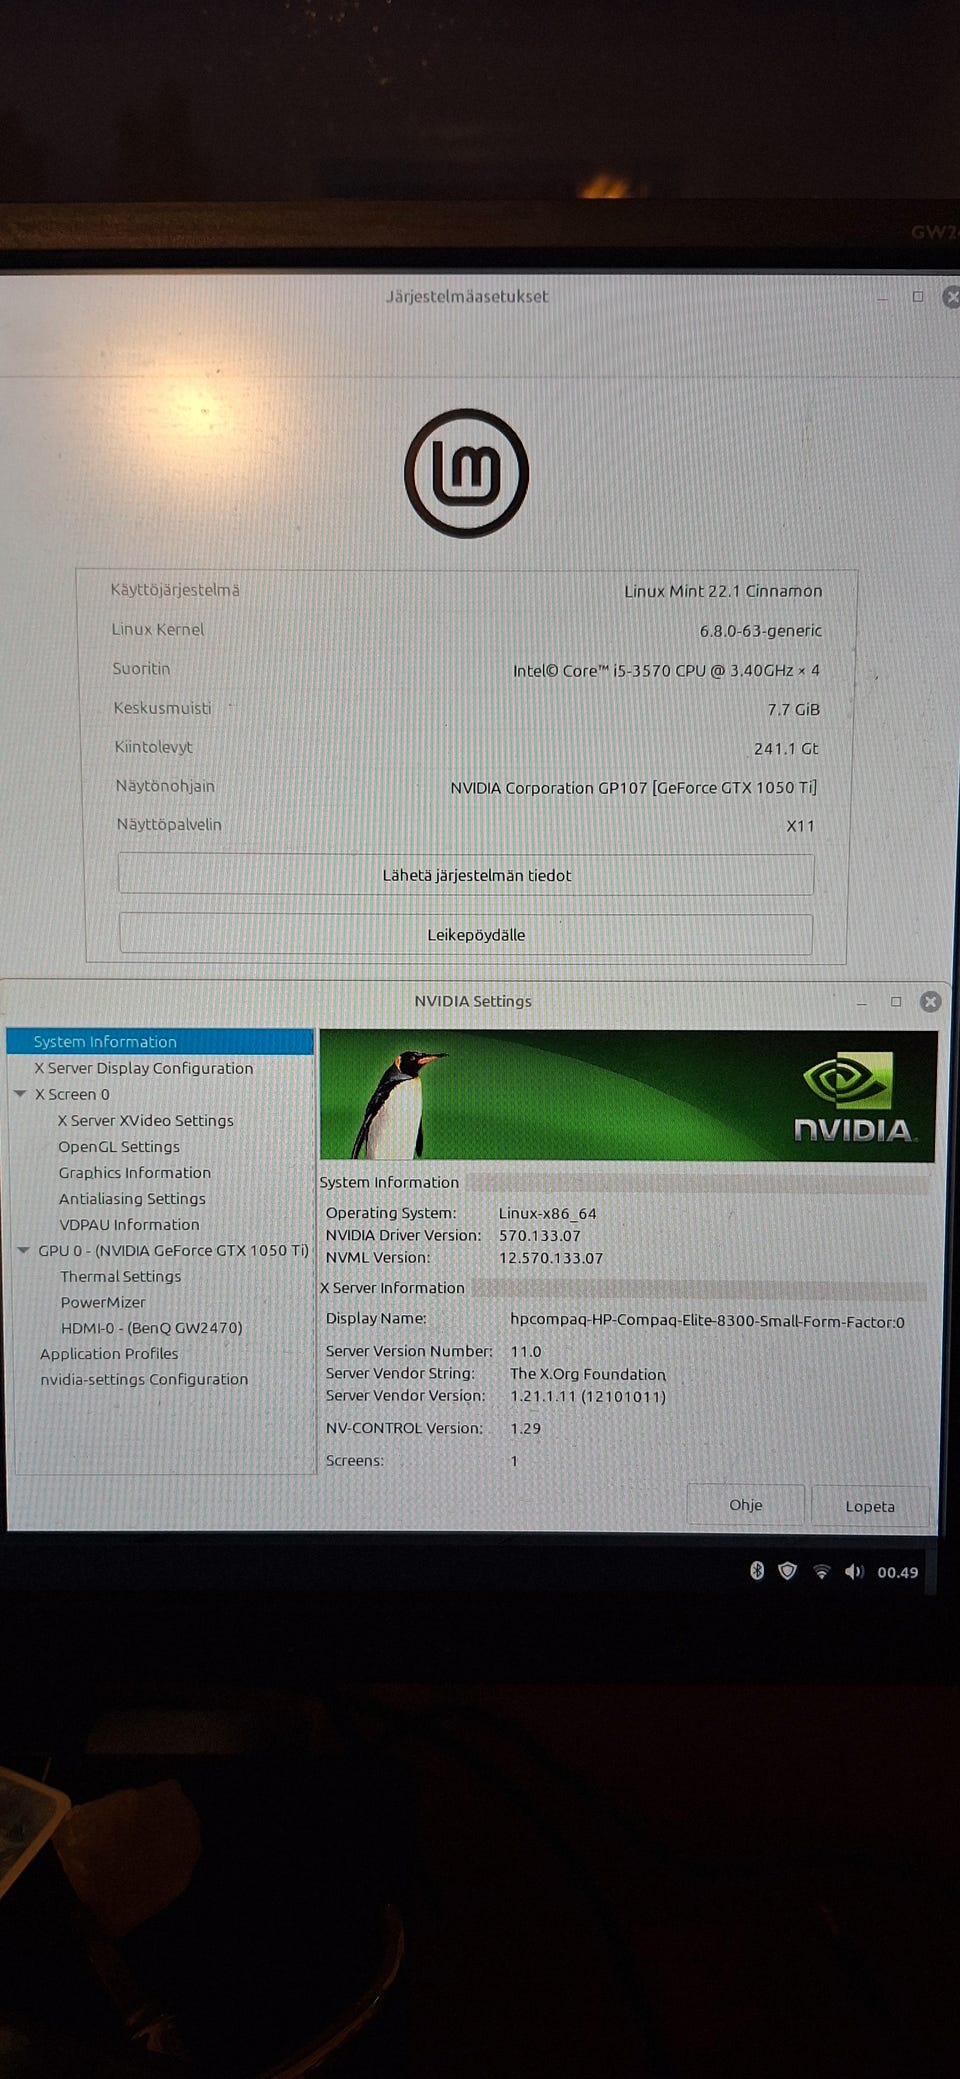Open X Server XVideo Settings

(146, 1120)
